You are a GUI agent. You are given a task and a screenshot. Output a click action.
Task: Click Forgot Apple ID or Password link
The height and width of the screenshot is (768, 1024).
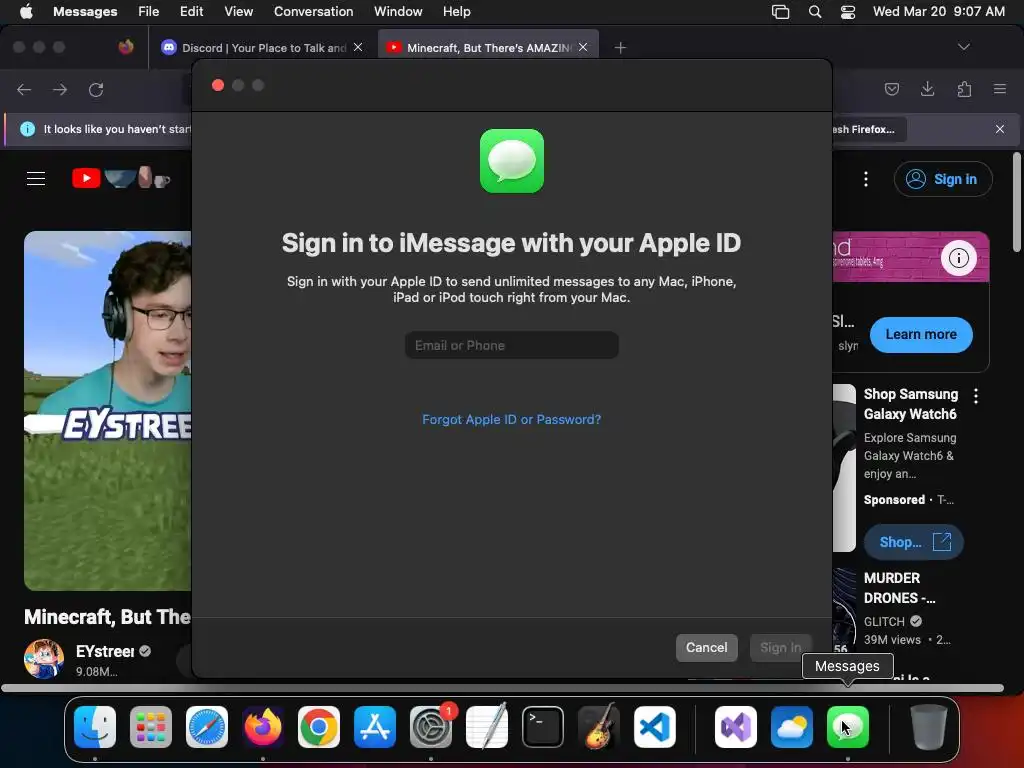[511, 419]
